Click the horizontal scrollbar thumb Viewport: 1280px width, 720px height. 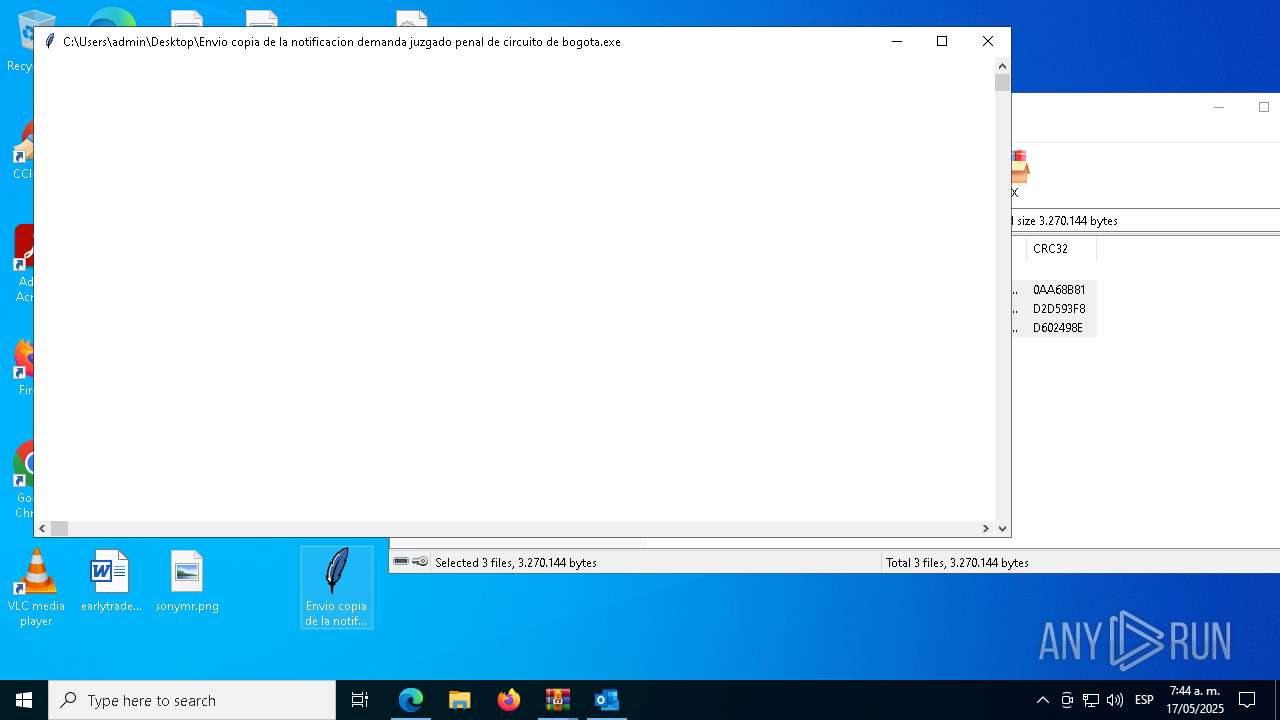59,528
